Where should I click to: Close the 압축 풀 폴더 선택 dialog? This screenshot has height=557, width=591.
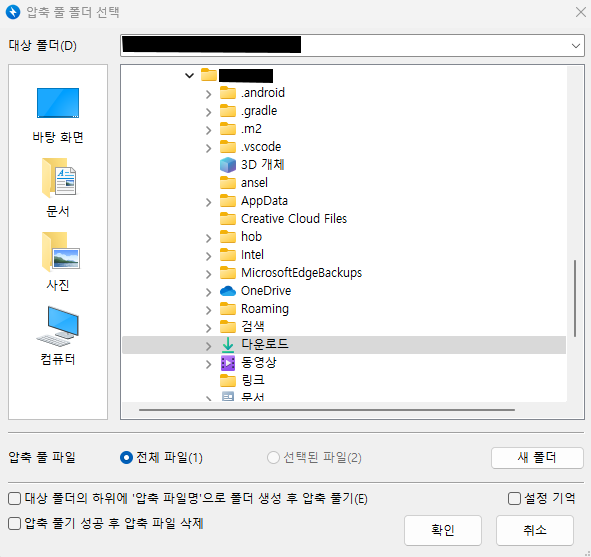click(580, 12)
